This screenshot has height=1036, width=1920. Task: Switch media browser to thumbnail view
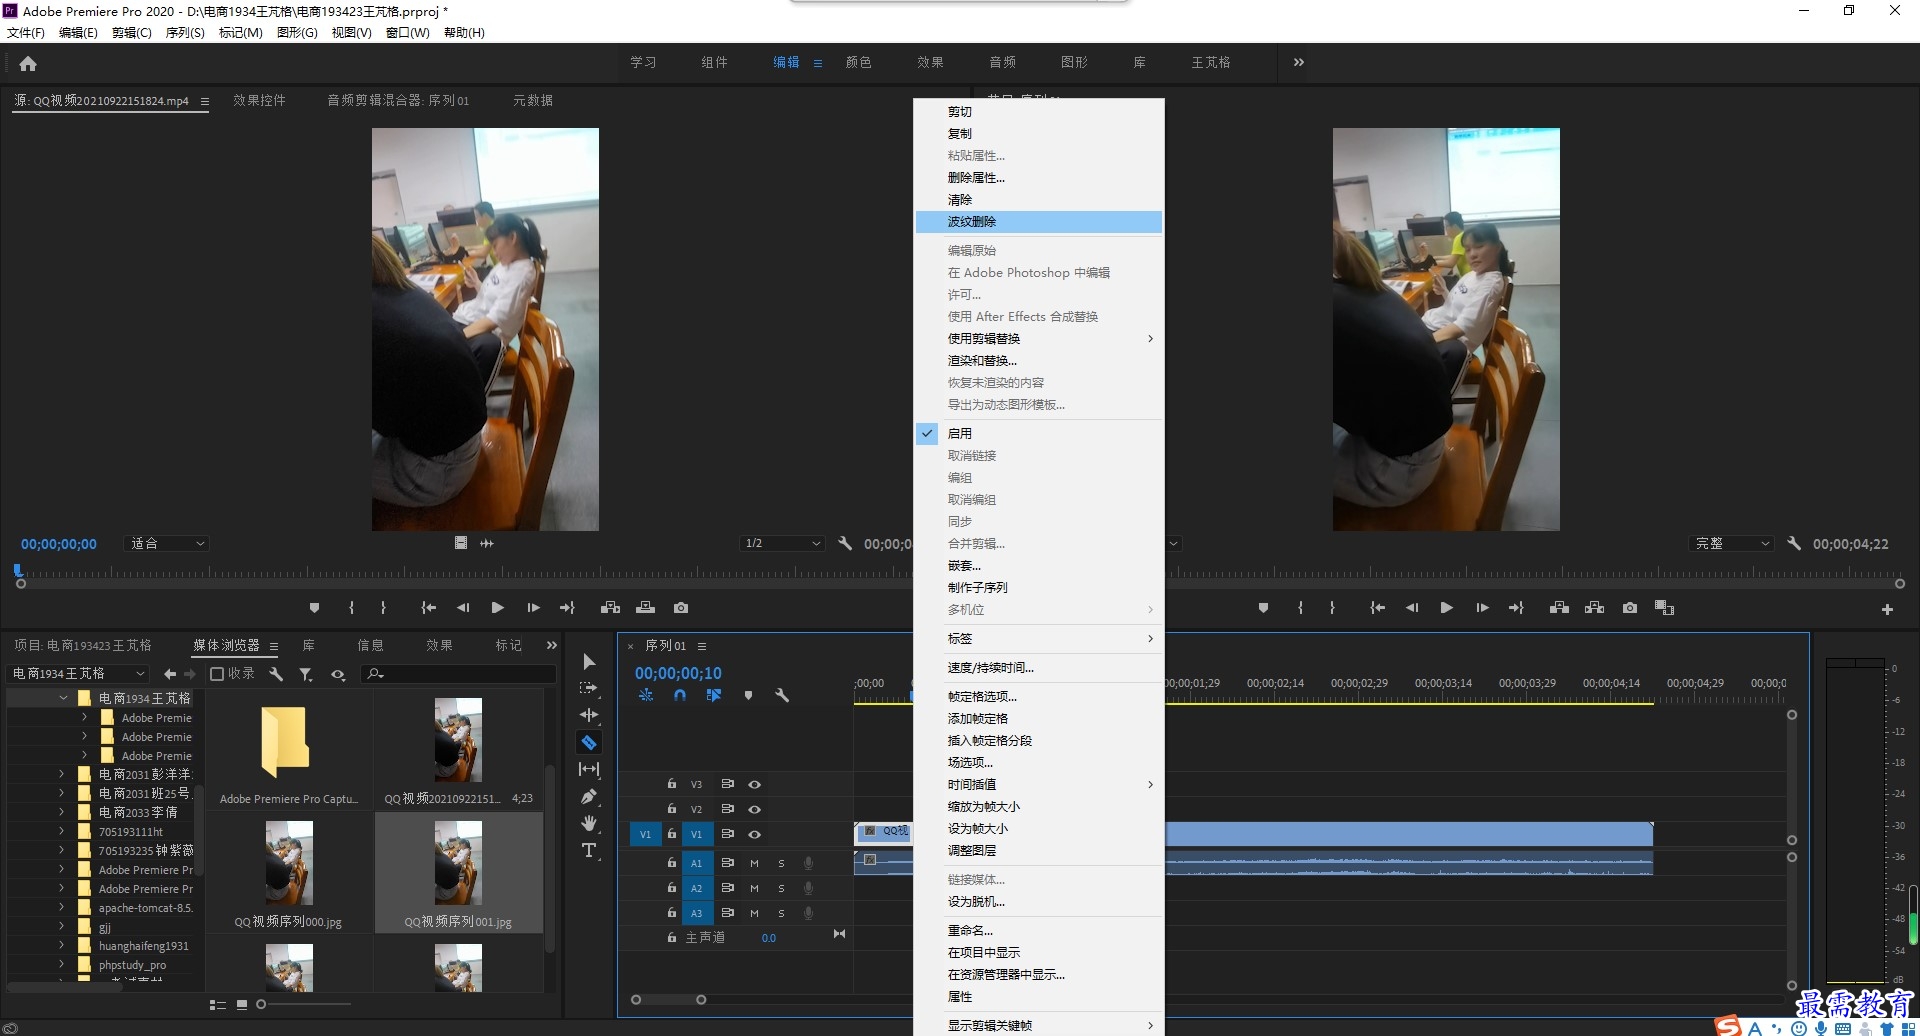tap(242, 1004)
